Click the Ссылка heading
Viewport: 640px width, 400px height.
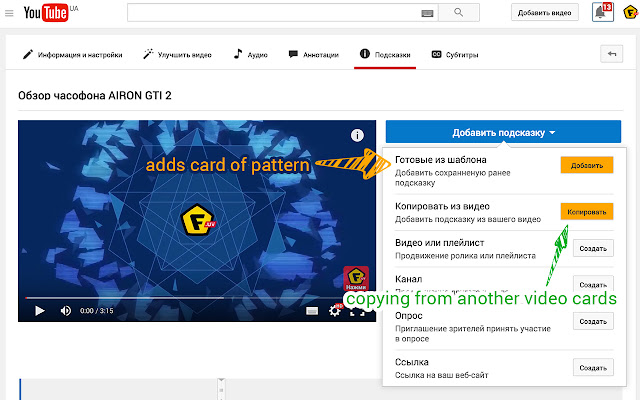(411, 362)
